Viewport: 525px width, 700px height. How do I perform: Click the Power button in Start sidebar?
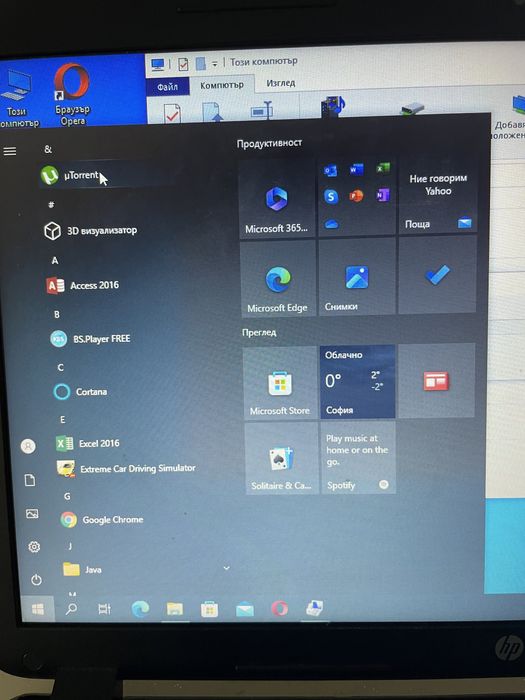coord(36,579)
